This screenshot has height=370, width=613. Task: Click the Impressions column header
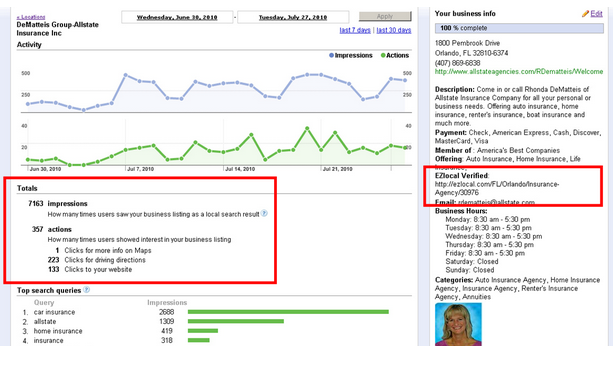click(167, 302)
